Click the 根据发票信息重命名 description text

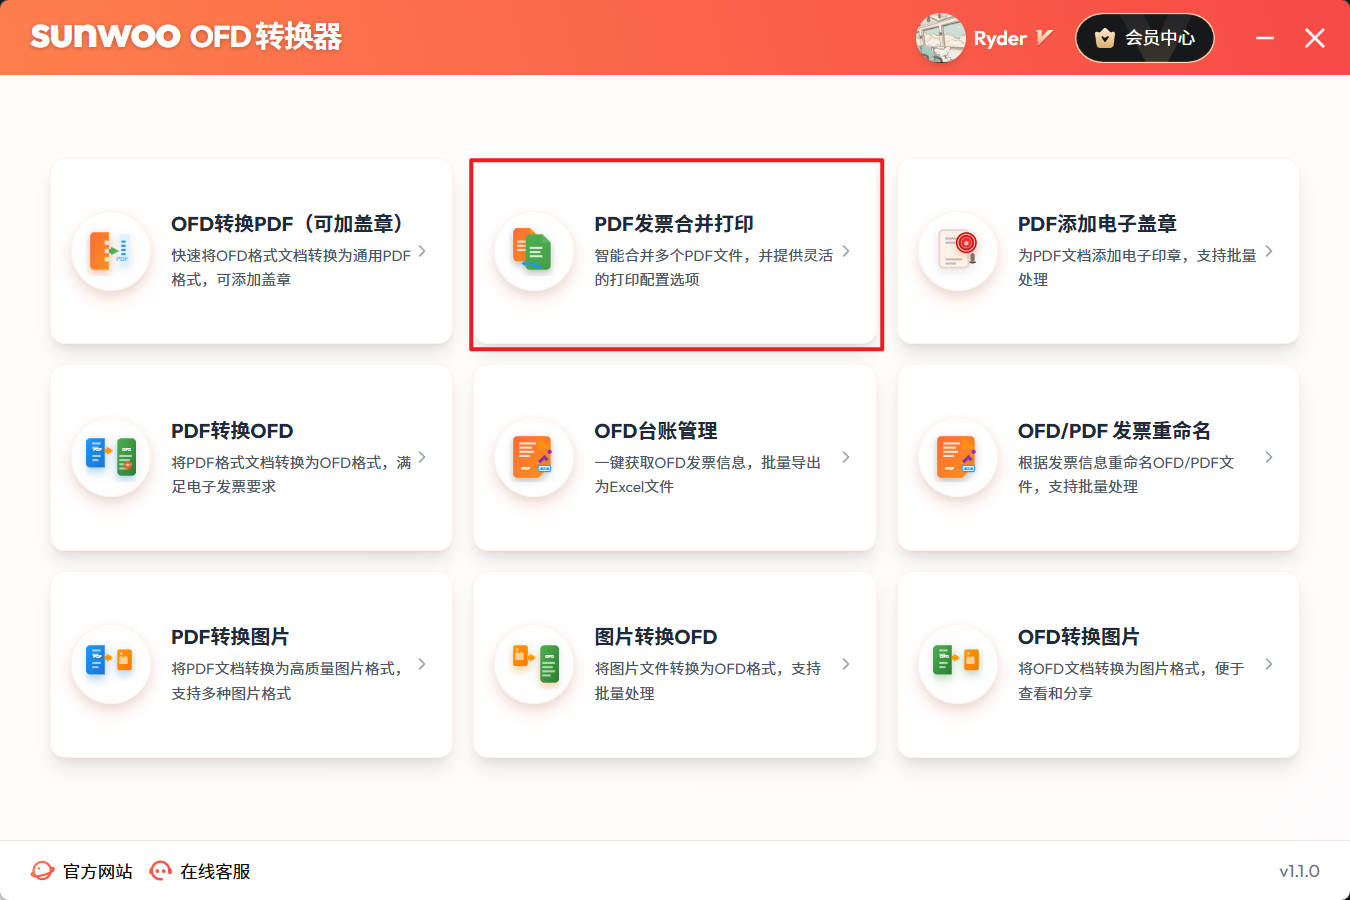point(1126,474)
